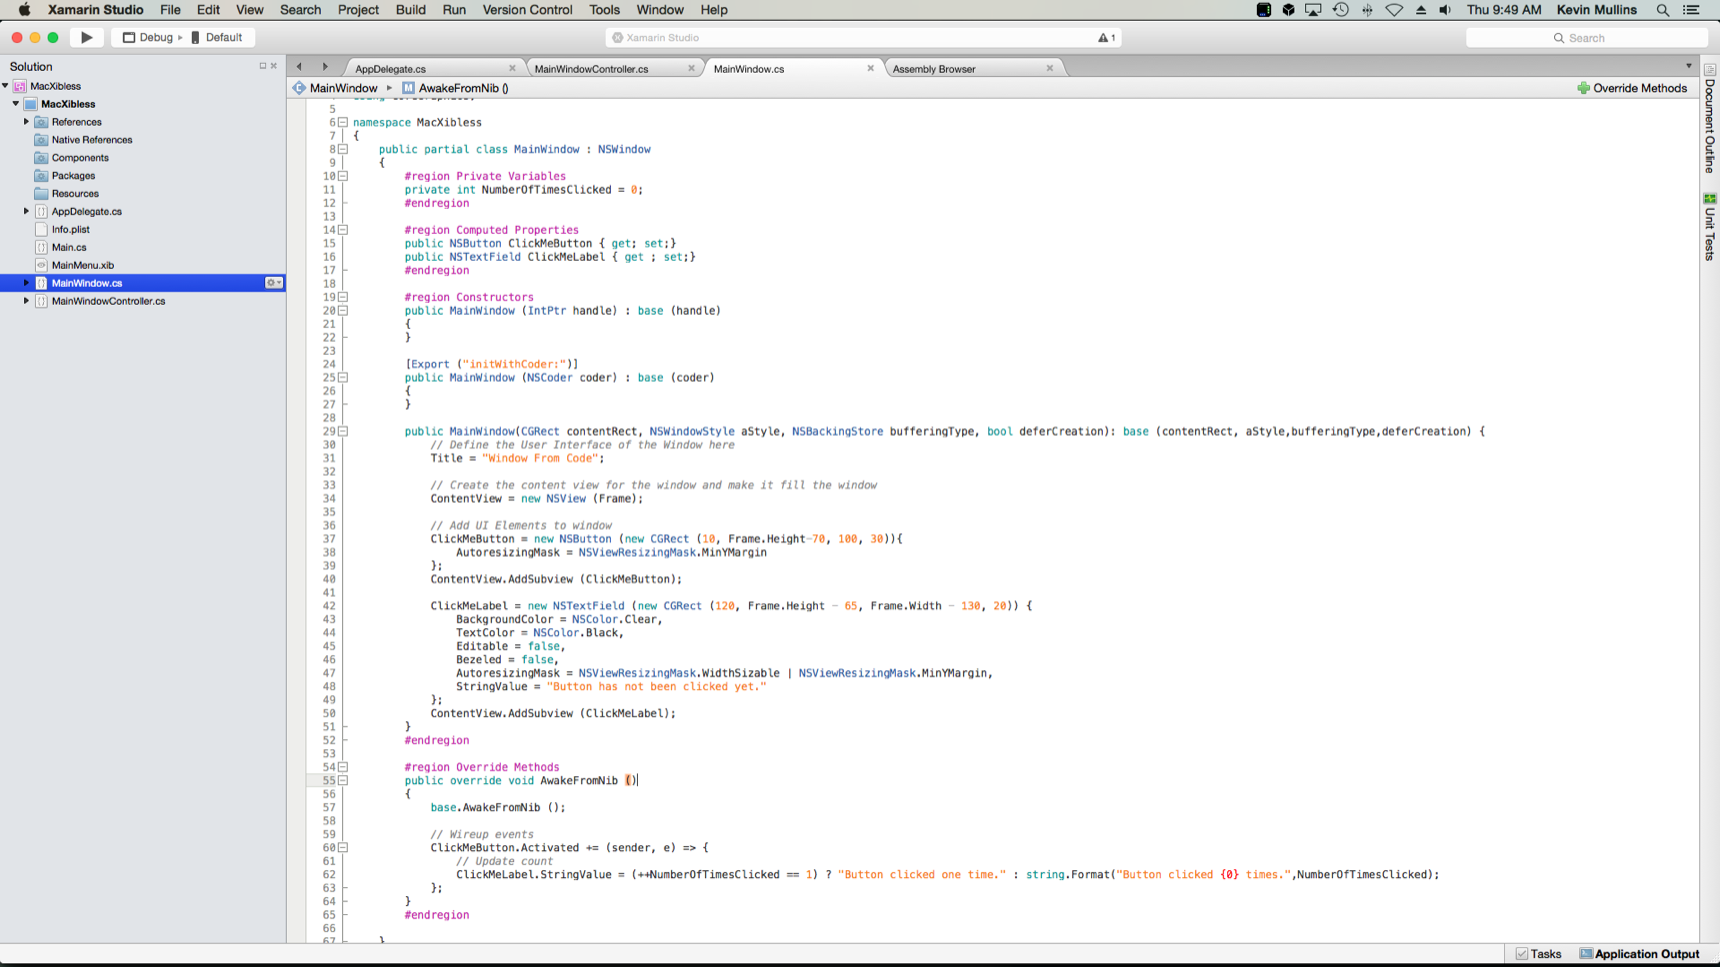The width and height of the screenshot is (1720, 967).
Task: Close the Solution pad panel
Action: (x=274, y=66)
